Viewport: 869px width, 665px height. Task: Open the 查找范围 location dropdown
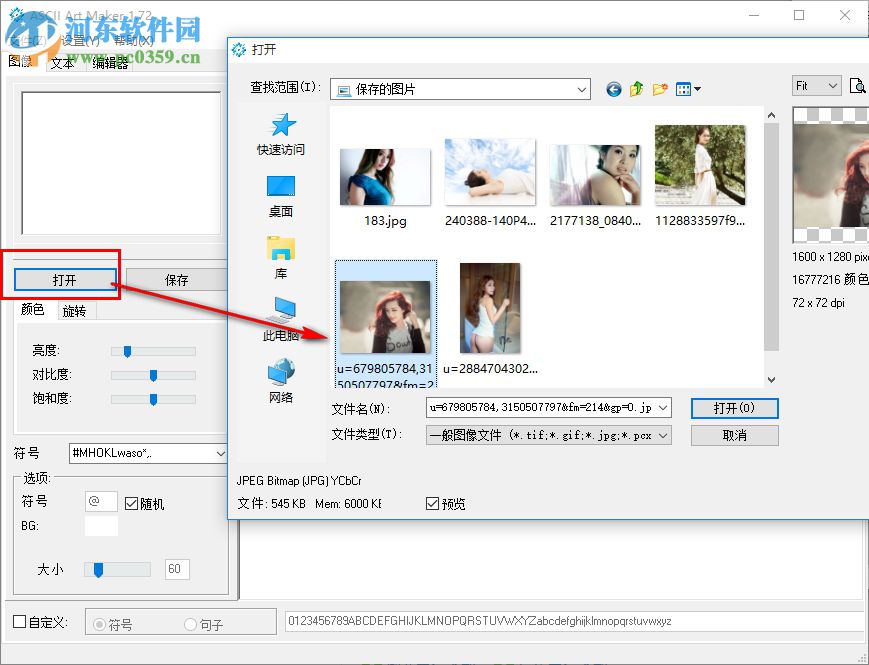pyautogui.click(x=581, y=89)
